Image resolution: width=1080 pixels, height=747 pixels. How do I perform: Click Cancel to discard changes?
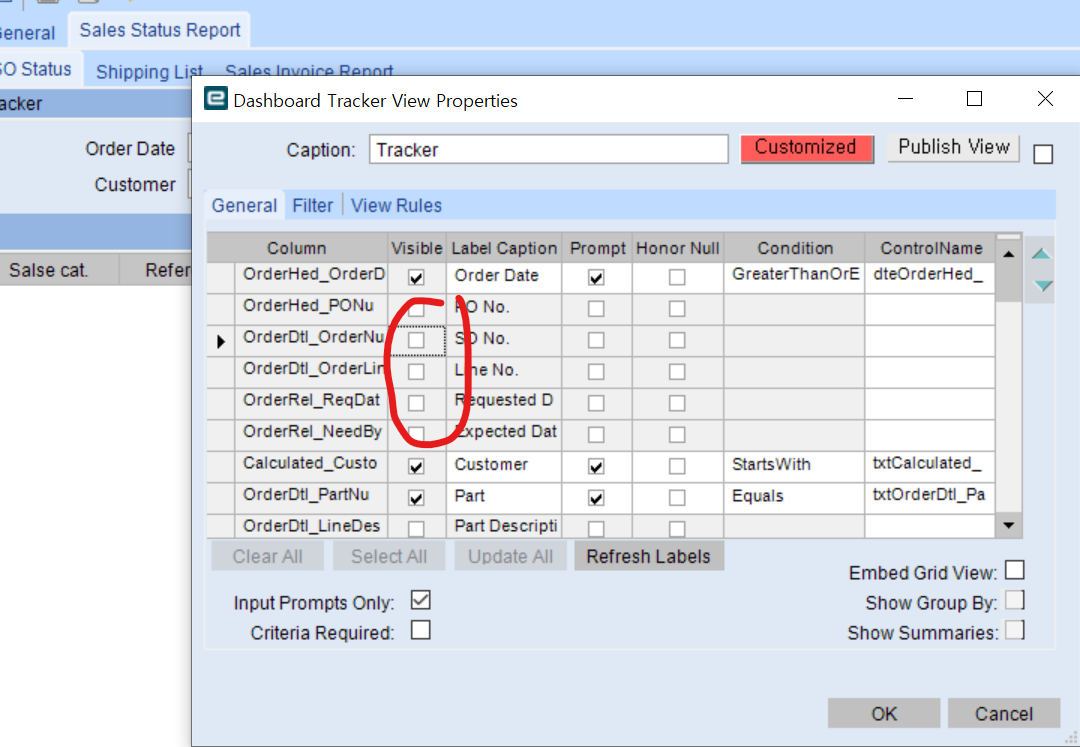1004,713
